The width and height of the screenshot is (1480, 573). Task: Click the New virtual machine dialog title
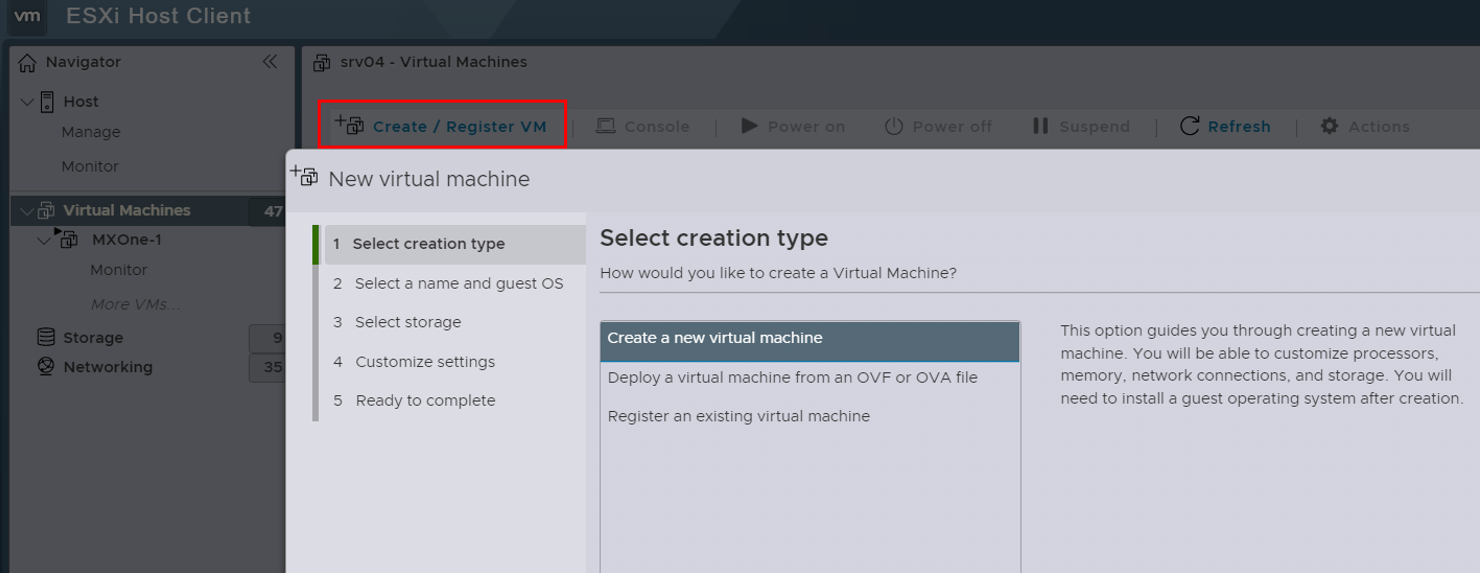tap(429, 179)
